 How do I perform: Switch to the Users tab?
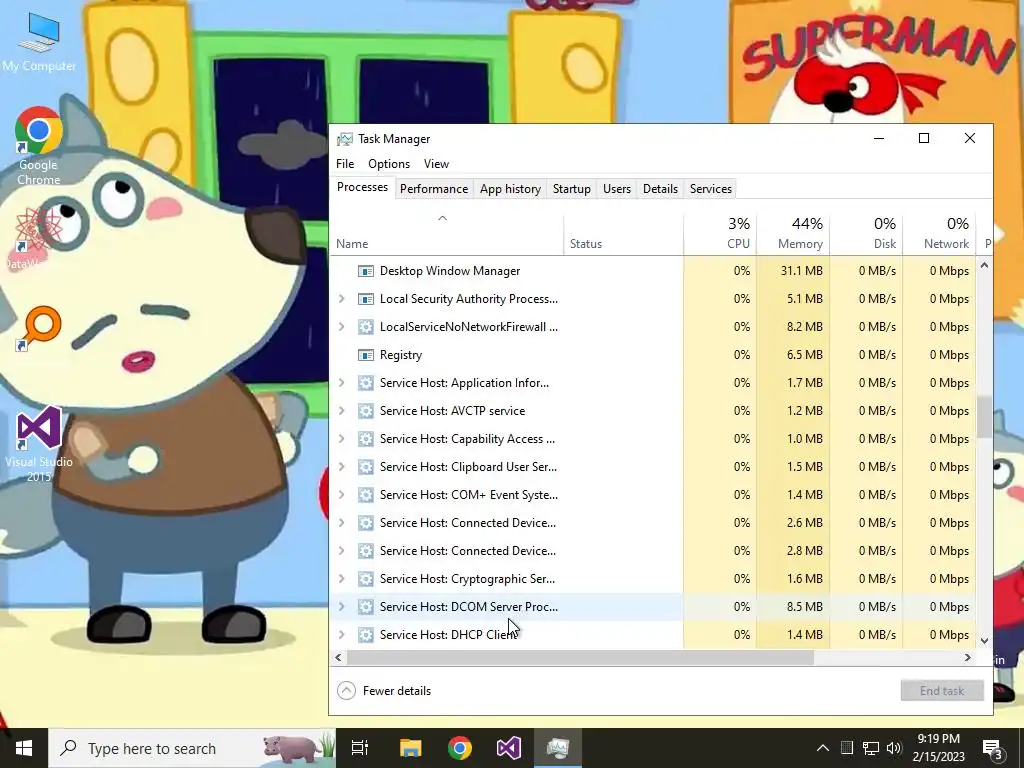616,189
